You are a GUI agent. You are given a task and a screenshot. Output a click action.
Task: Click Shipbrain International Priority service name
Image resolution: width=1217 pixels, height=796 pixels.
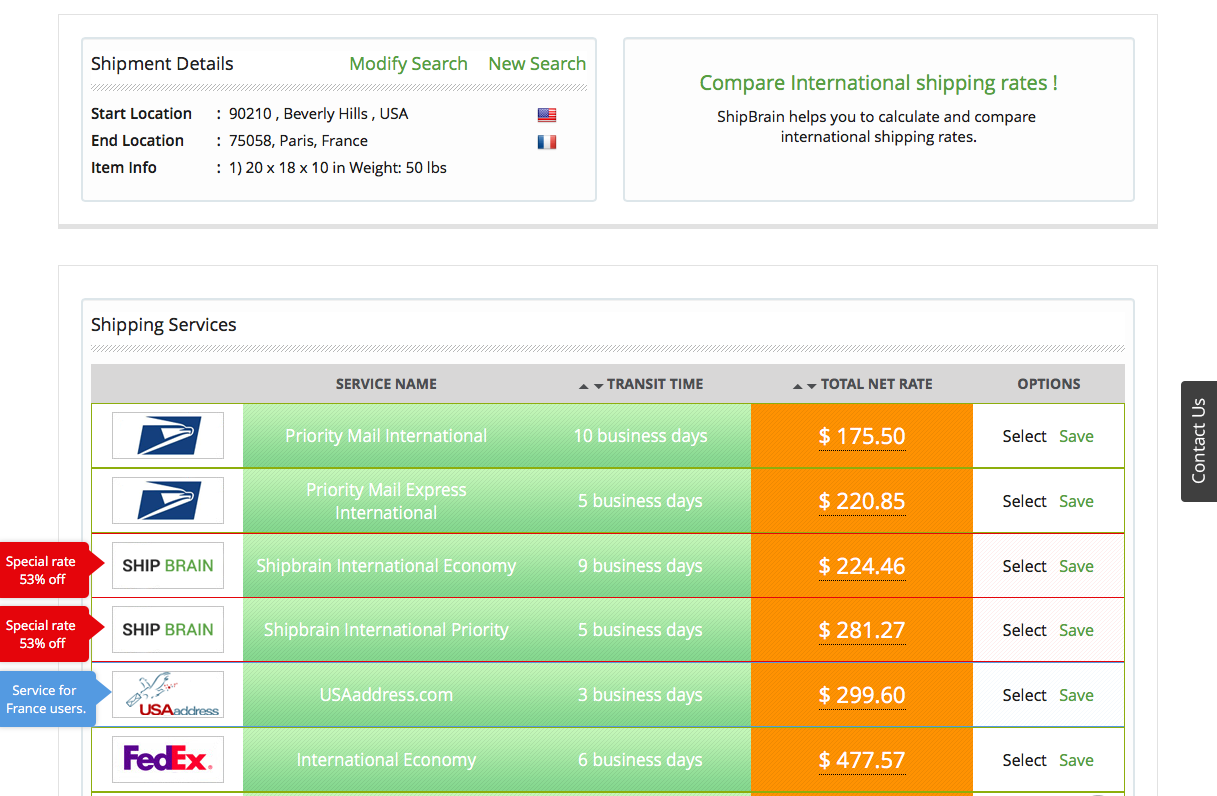click(x=386, y=630)
